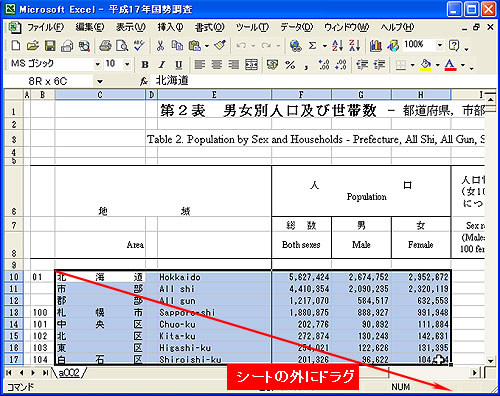
Task: Open the データ(D) menu
Action: tap(296, 27)
